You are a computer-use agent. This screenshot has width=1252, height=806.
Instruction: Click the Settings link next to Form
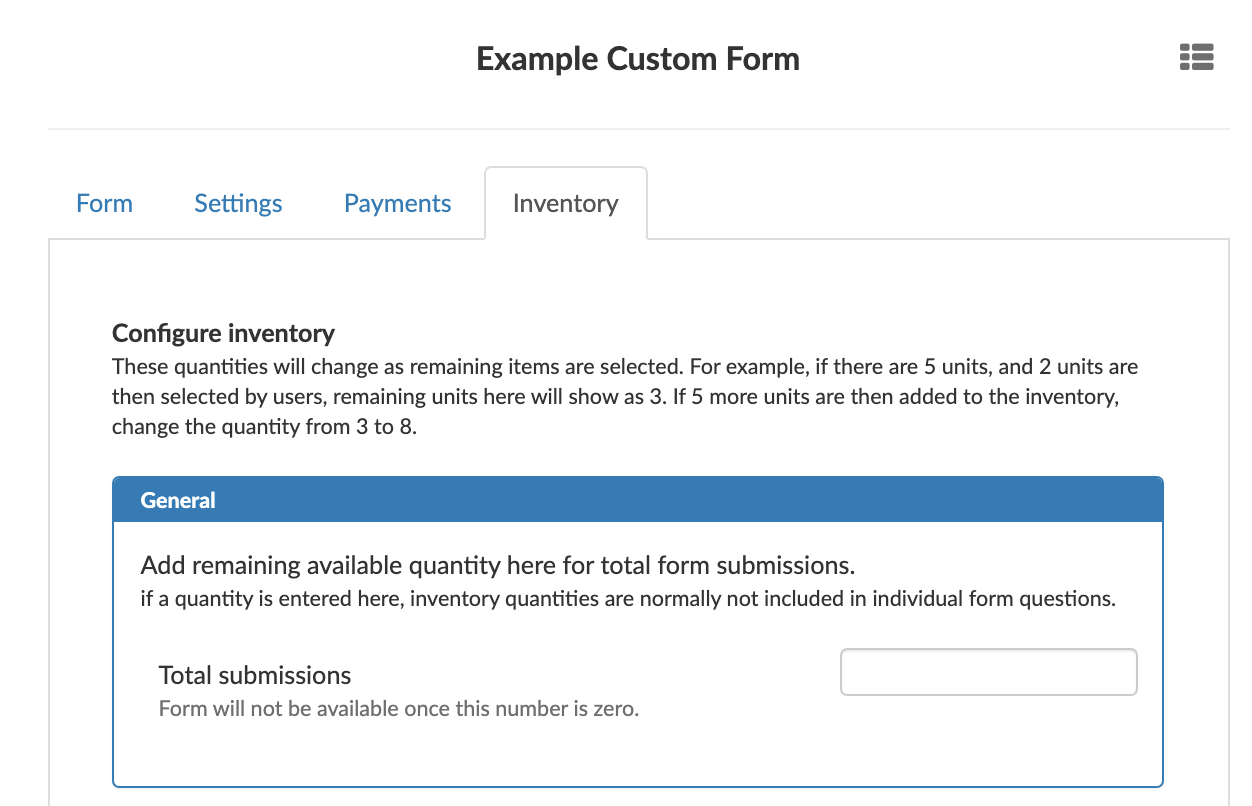click(238, 203)
